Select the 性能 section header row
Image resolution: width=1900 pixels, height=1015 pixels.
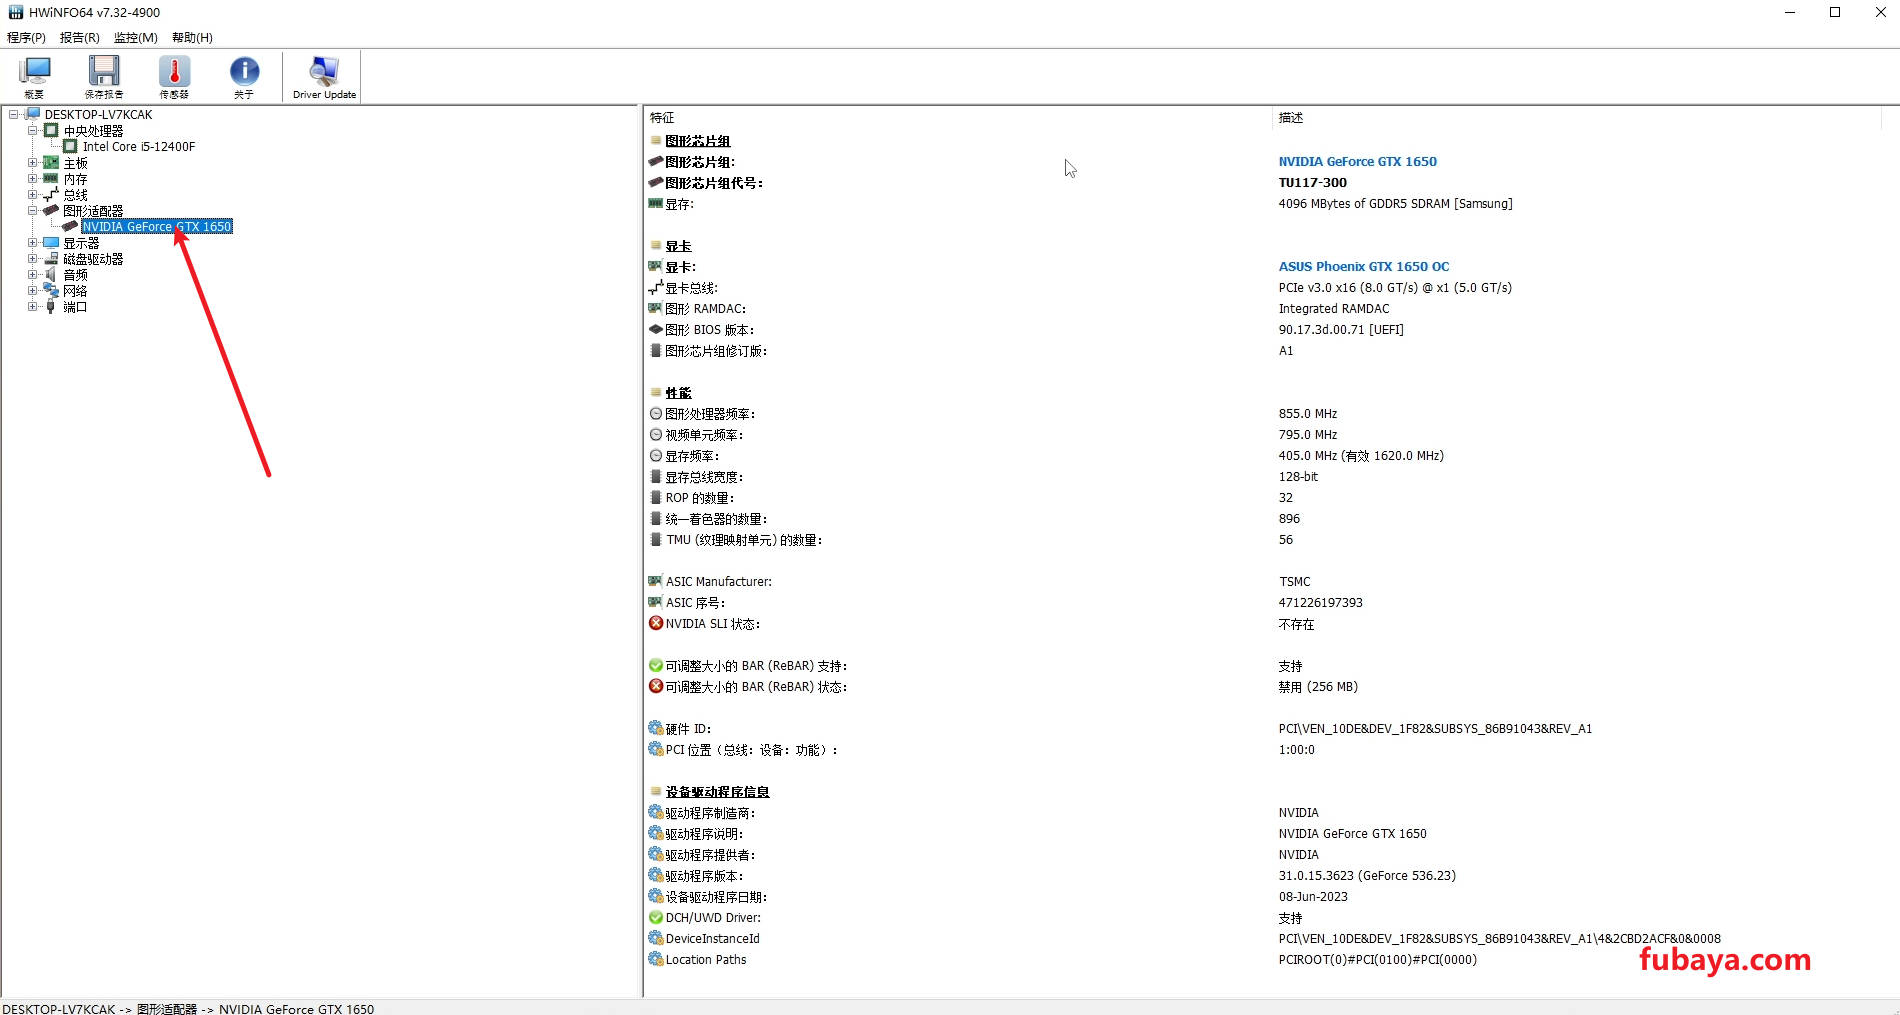[678, 392]
